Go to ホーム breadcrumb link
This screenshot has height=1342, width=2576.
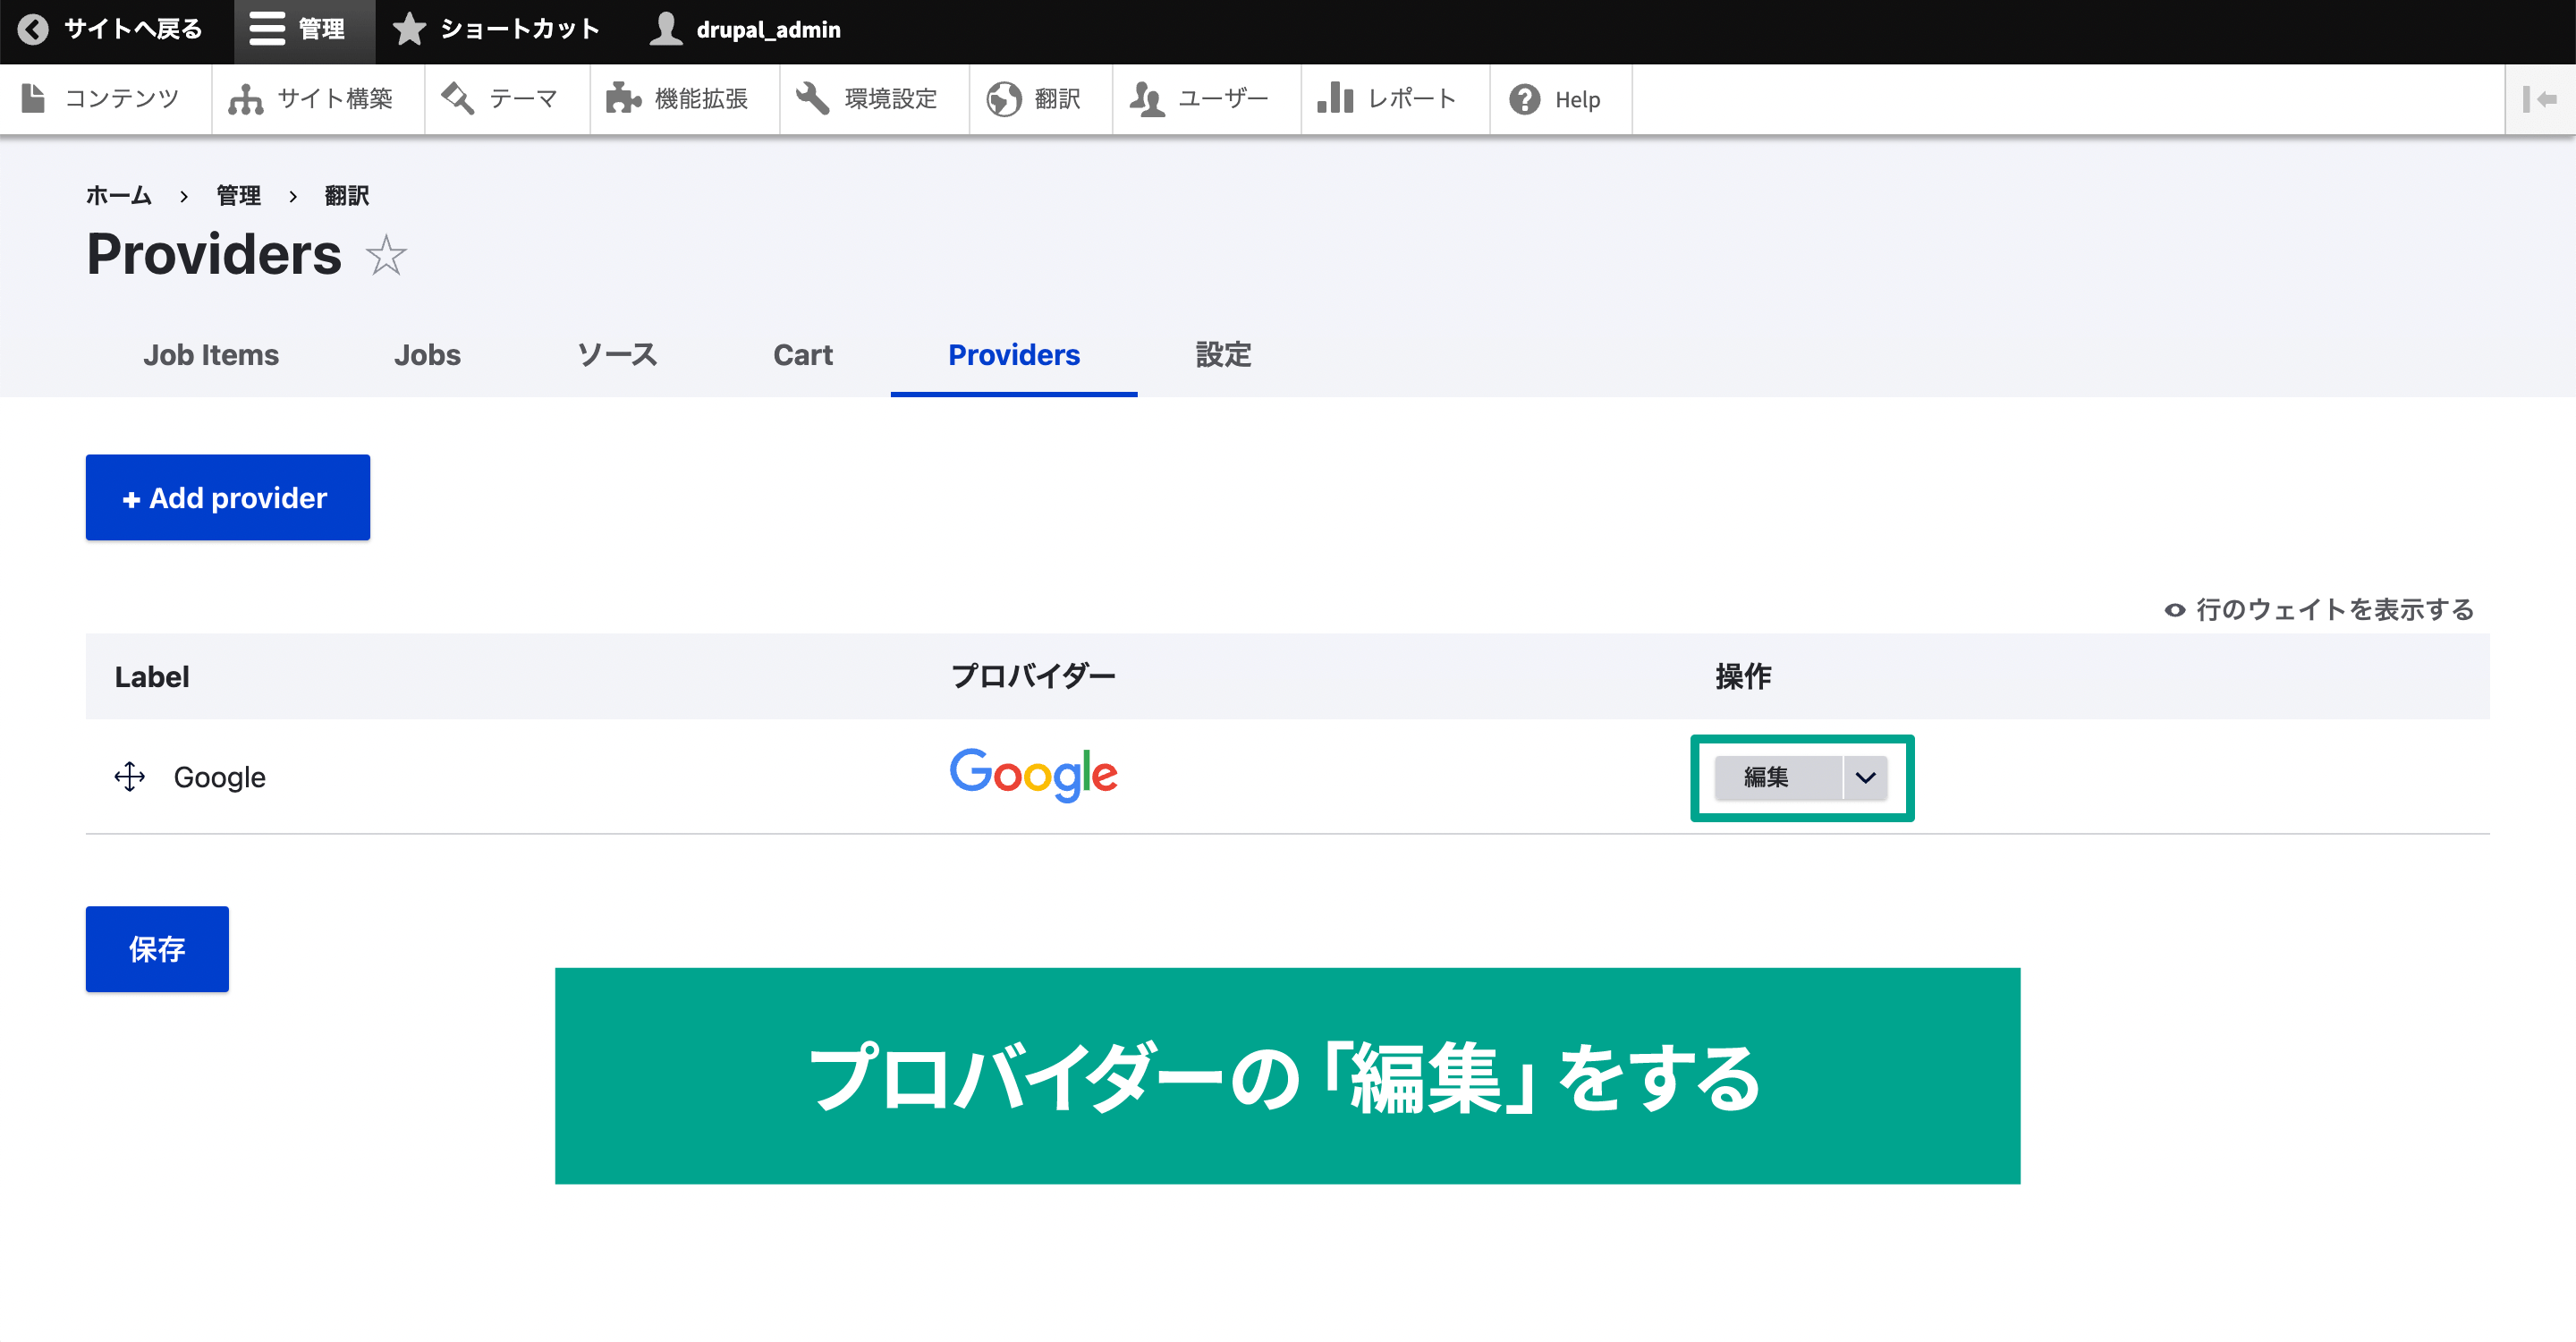coord(118,196)
